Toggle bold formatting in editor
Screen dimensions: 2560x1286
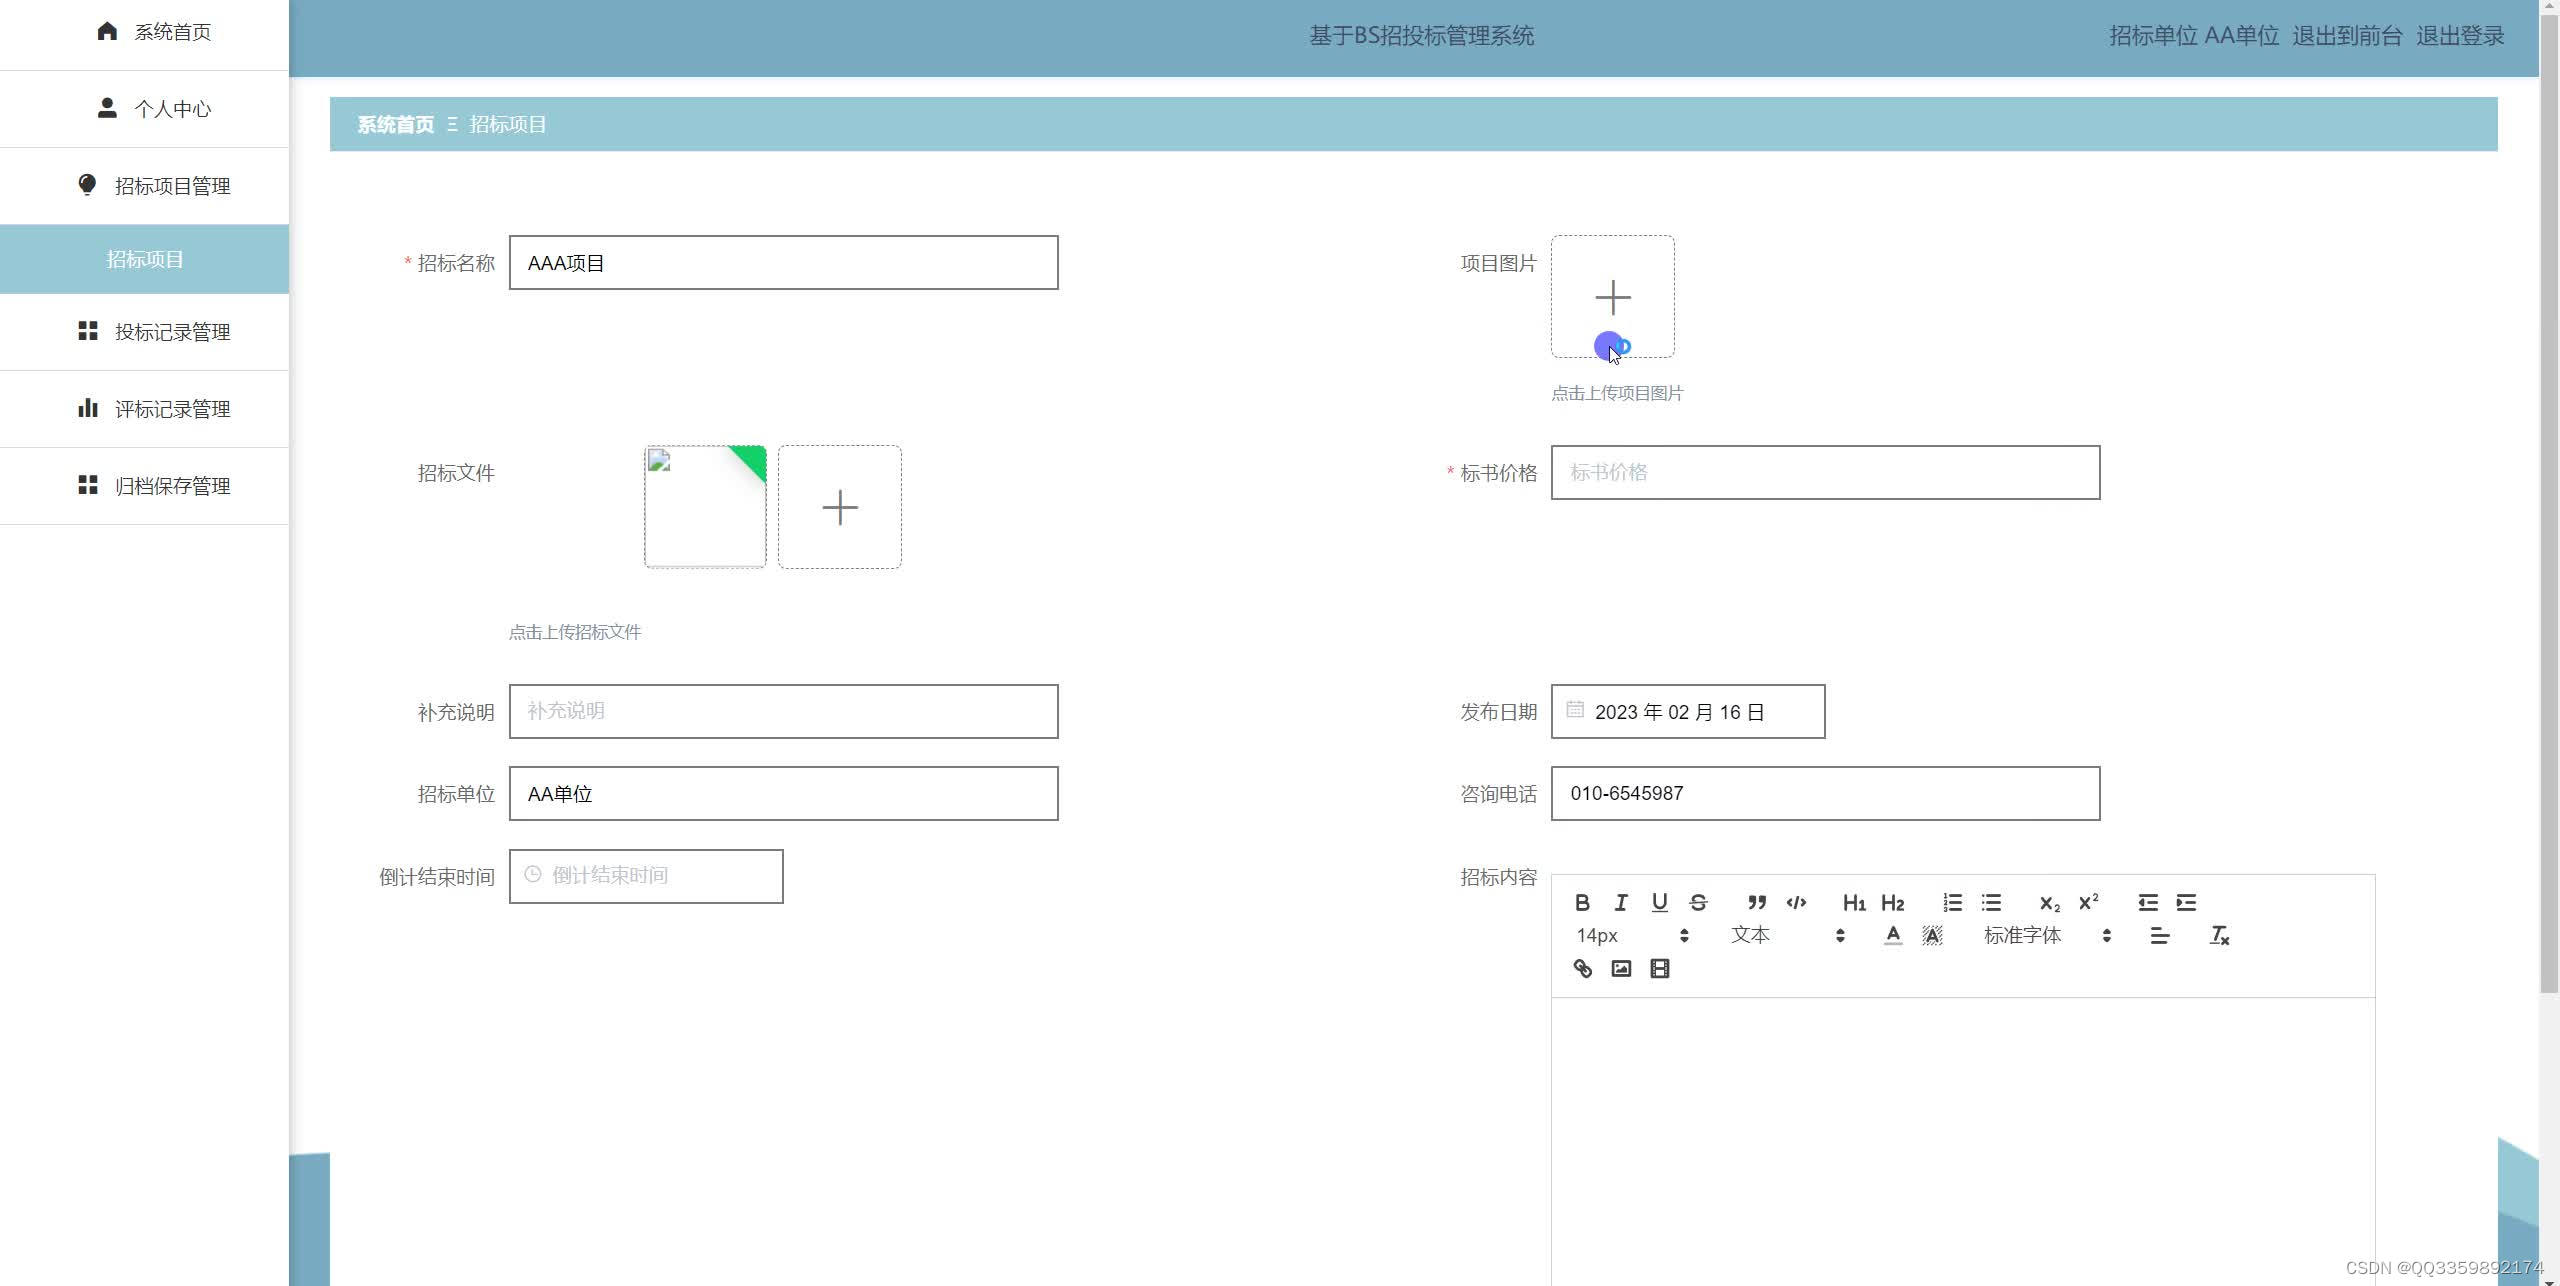point(1582,903)
